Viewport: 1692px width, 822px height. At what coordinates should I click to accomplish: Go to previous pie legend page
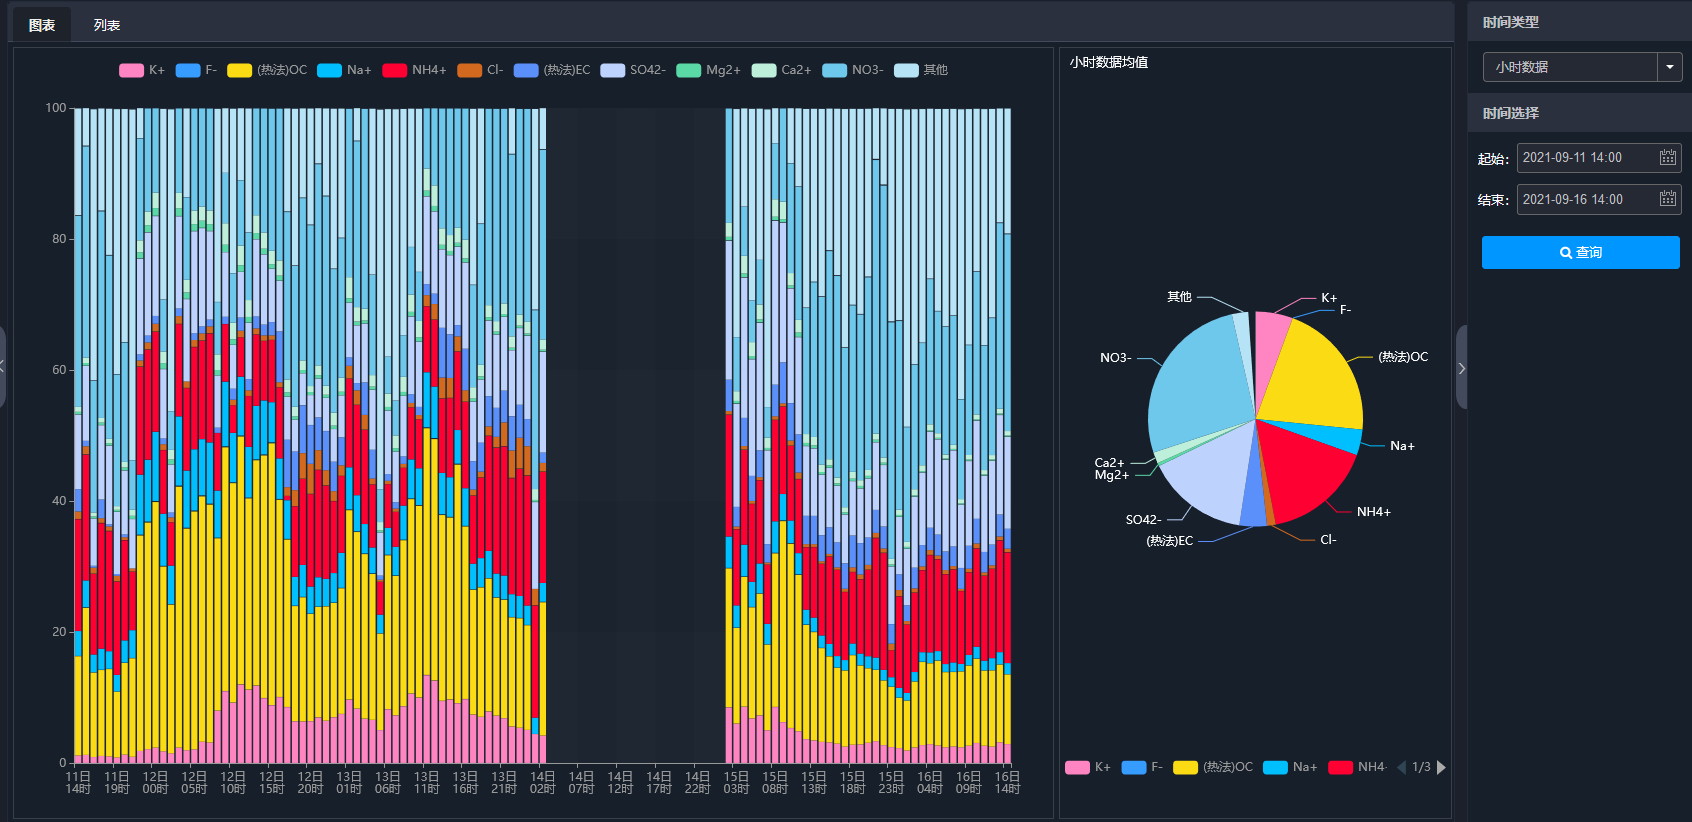1401,767
